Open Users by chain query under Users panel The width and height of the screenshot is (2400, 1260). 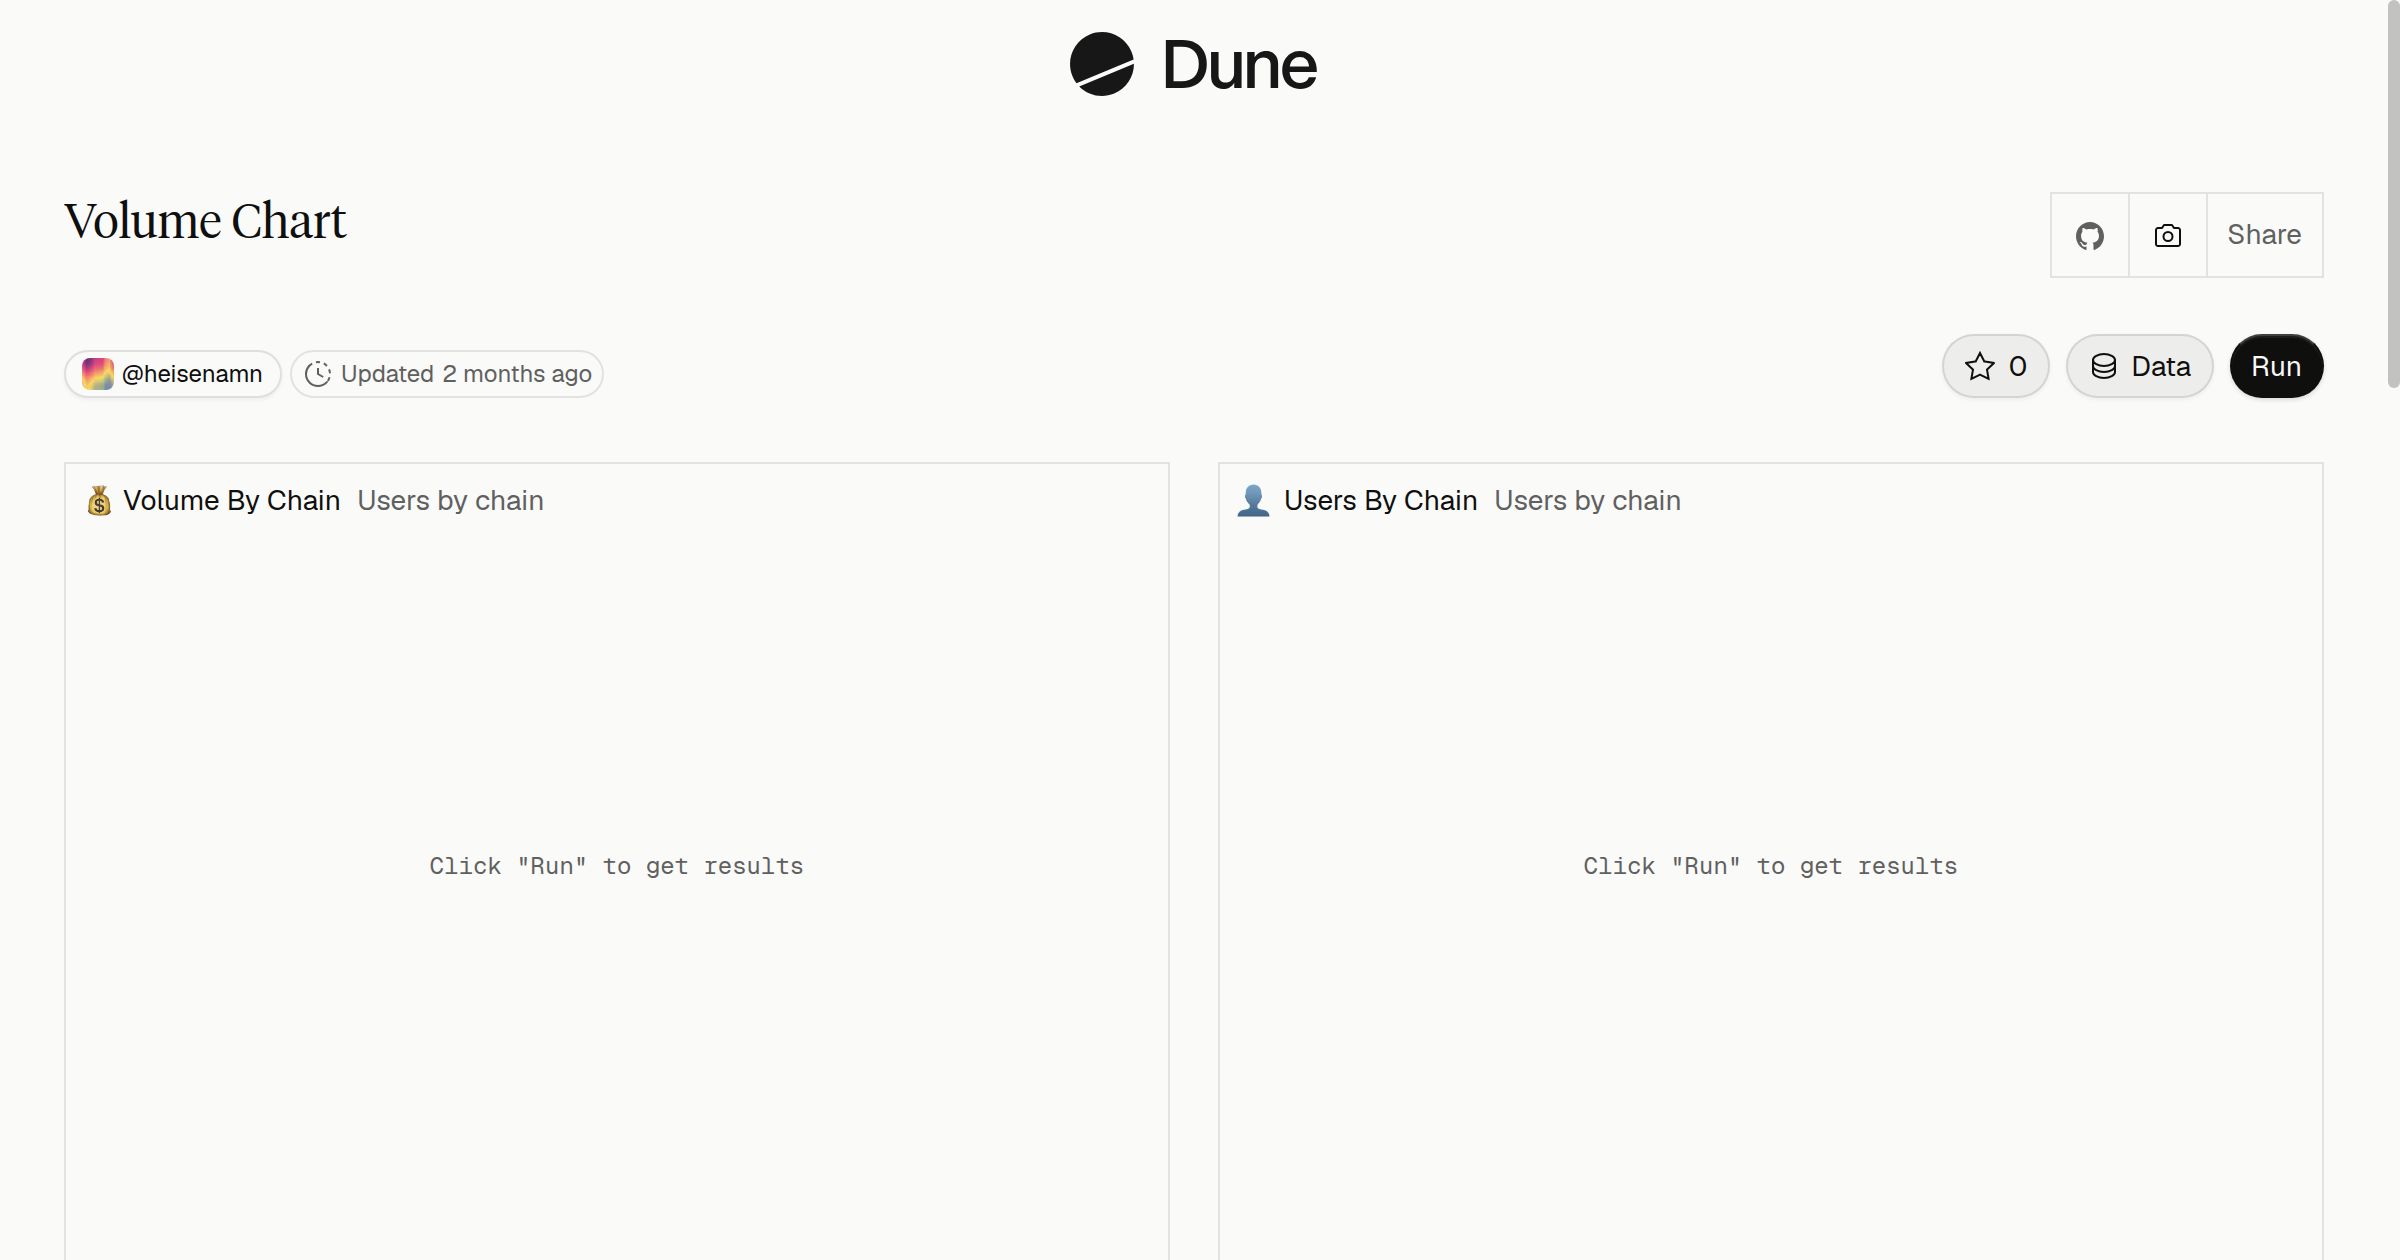(1587, 500)
